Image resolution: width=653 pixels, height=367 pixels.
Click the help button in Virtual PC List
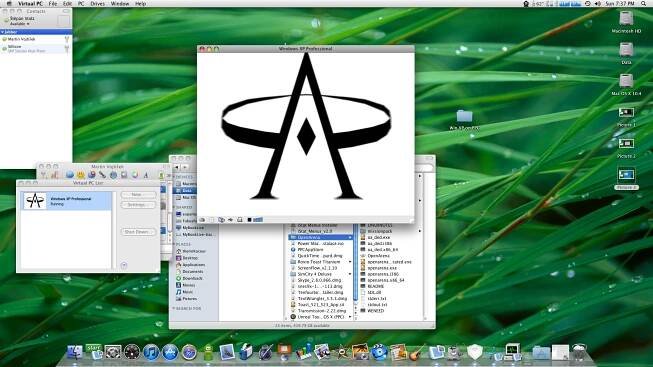click(124, 265)
